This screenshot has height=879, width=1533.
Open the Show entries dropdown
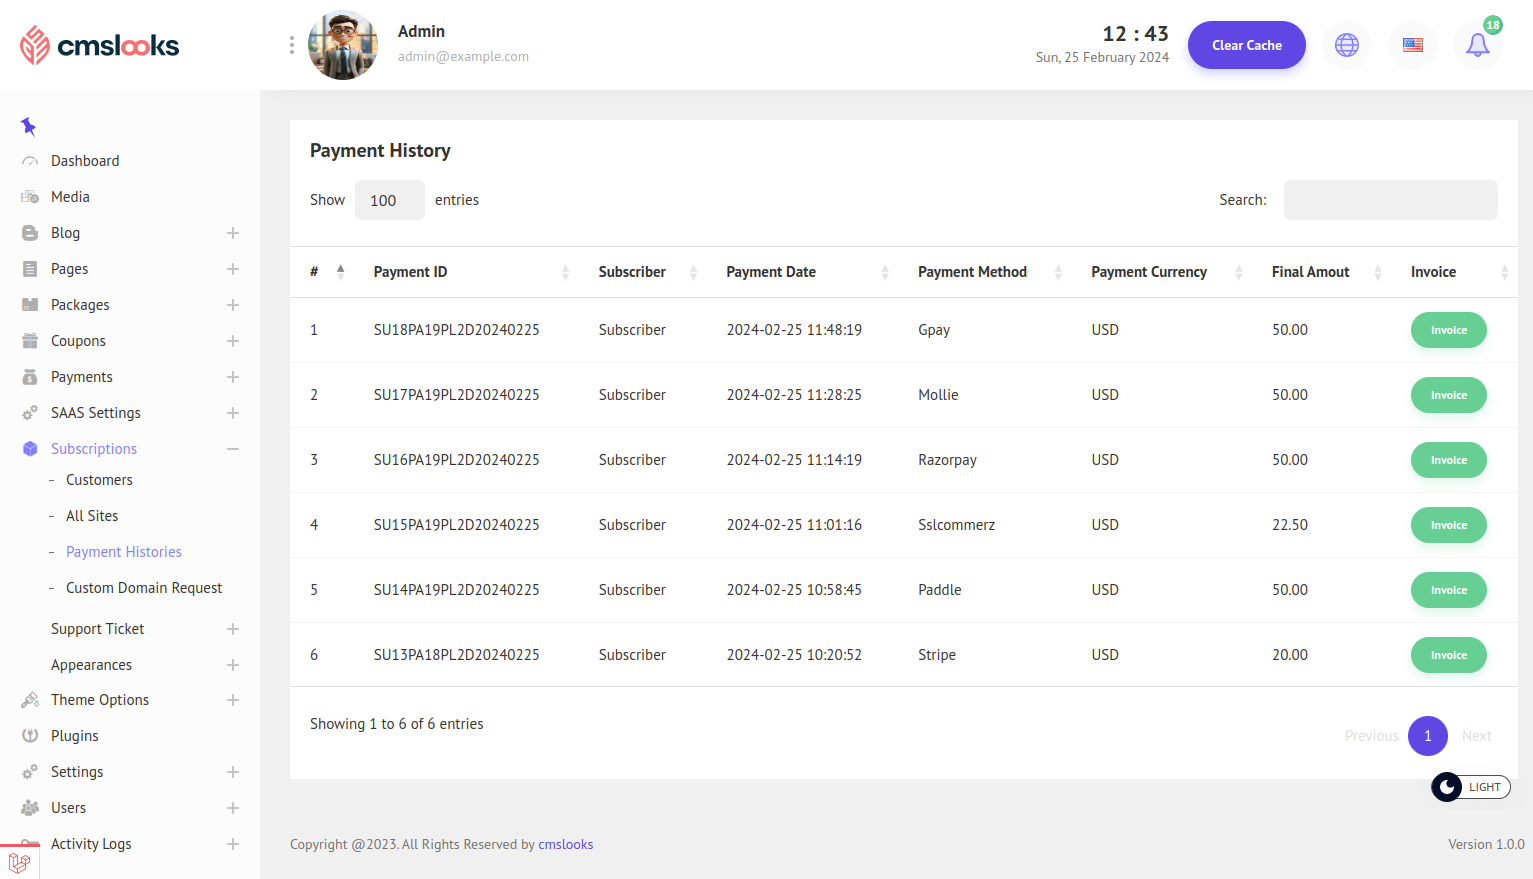(x=389, y=200)
